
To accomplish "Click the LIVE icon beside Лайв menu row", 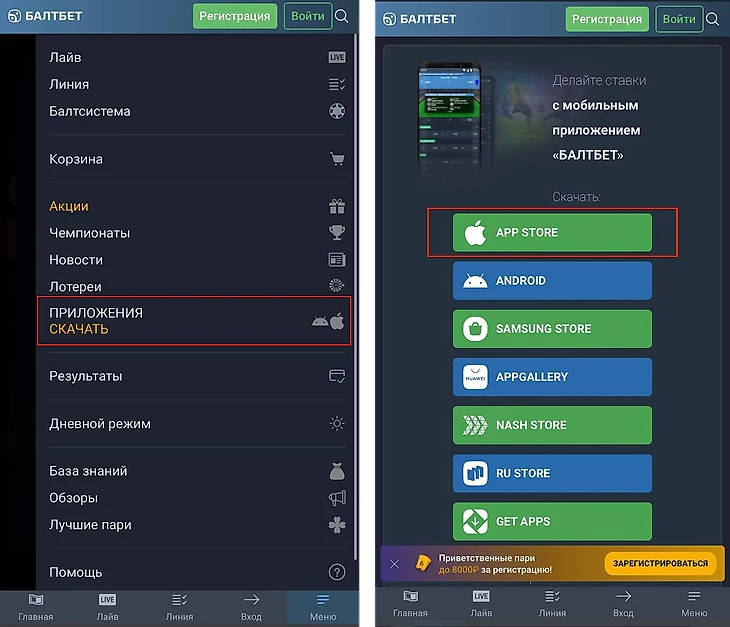I will click(x=337, y=57).
